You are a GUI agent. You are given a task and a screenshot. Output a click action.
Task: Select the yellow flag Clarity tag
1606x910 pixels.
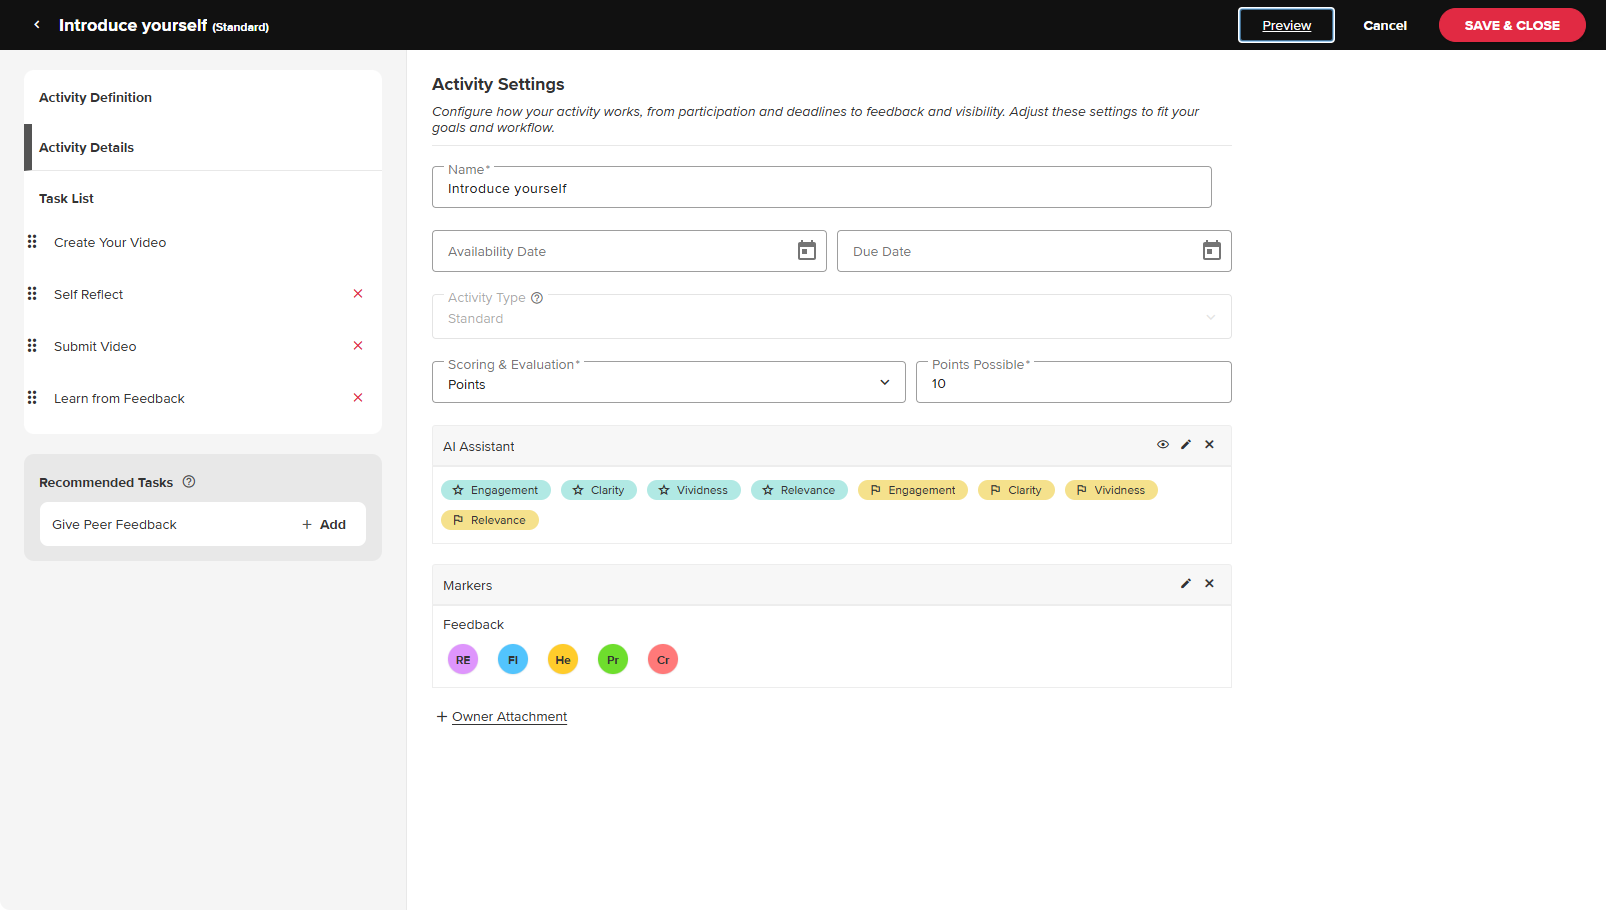point(1016,490)
